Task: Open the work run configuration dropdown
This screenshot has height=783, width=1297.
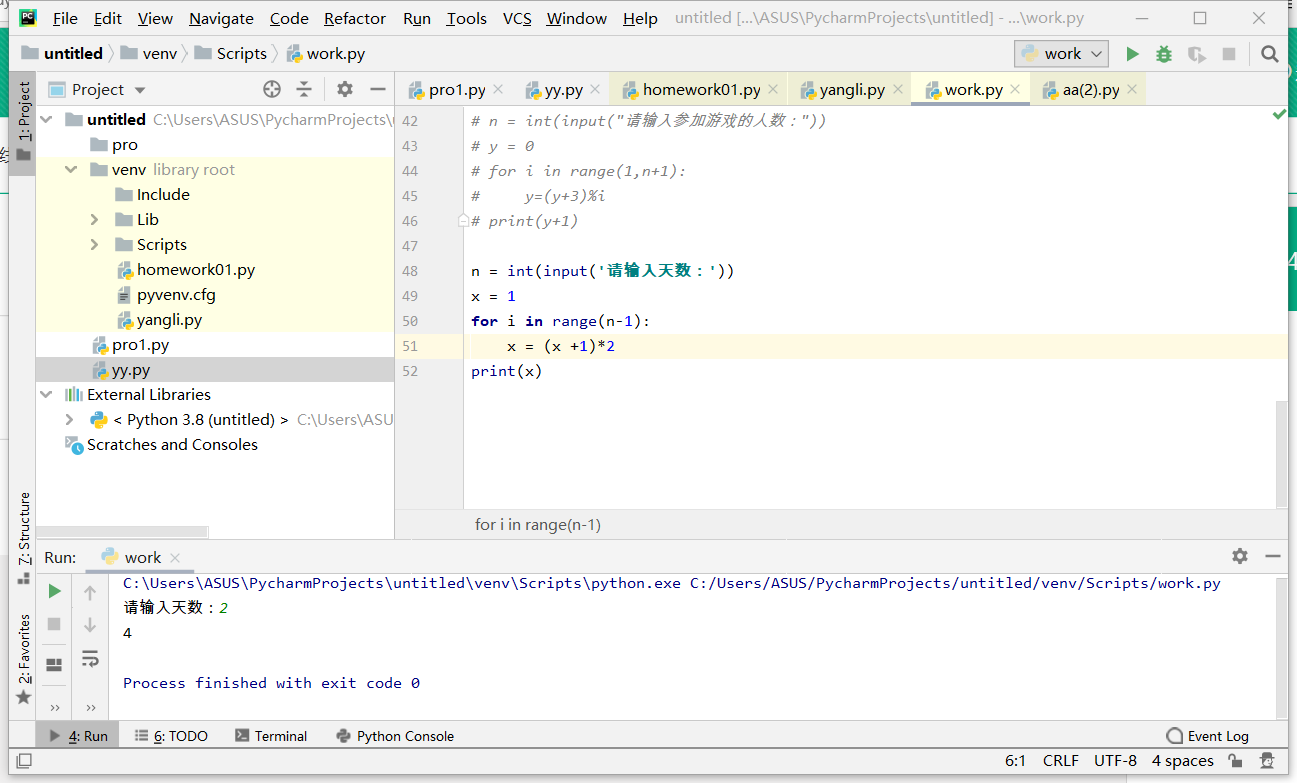Action: pos(1061,54)
